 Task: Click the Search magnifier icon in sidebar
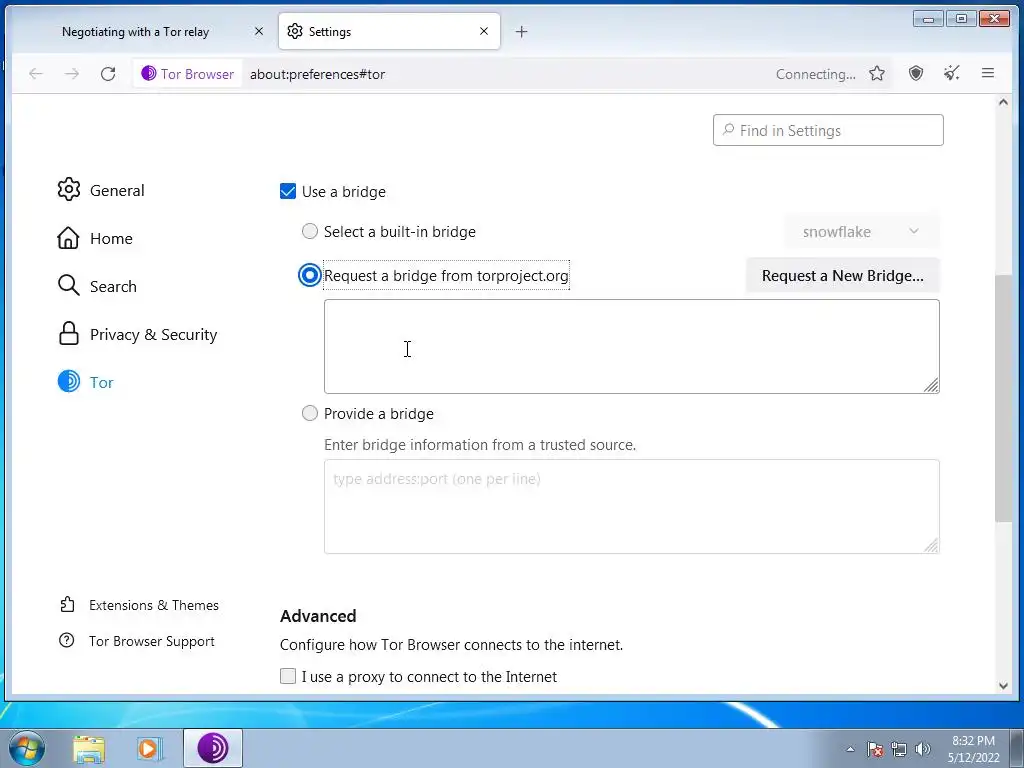[69, 286]
